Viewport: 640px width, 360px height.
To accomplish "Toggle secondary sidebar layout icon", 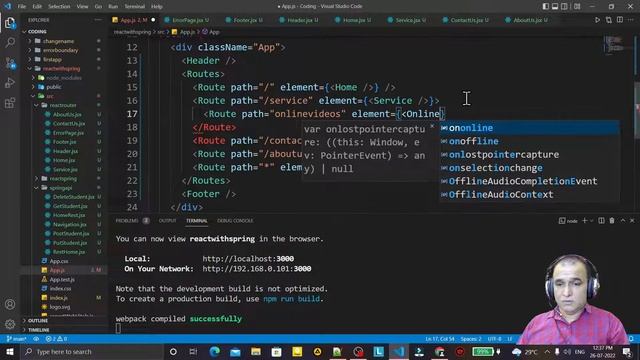I will 564,7.
